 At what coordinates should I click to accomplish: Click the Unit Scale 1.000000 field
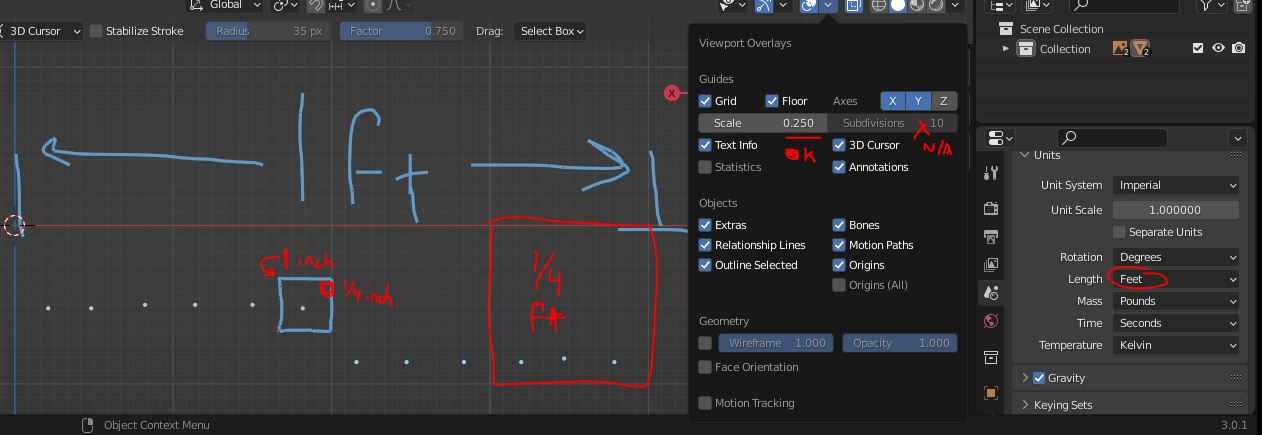pyautogui.click(x=1176, y=210)
